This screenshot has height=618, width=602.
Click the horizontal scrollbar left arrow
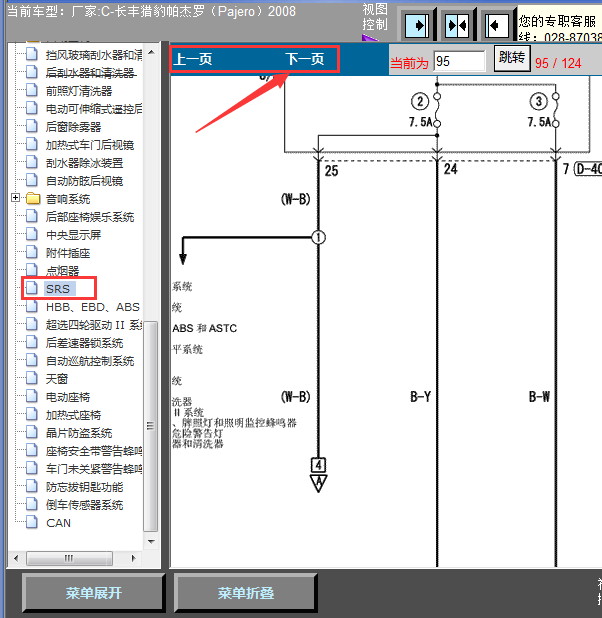point(16,558)
